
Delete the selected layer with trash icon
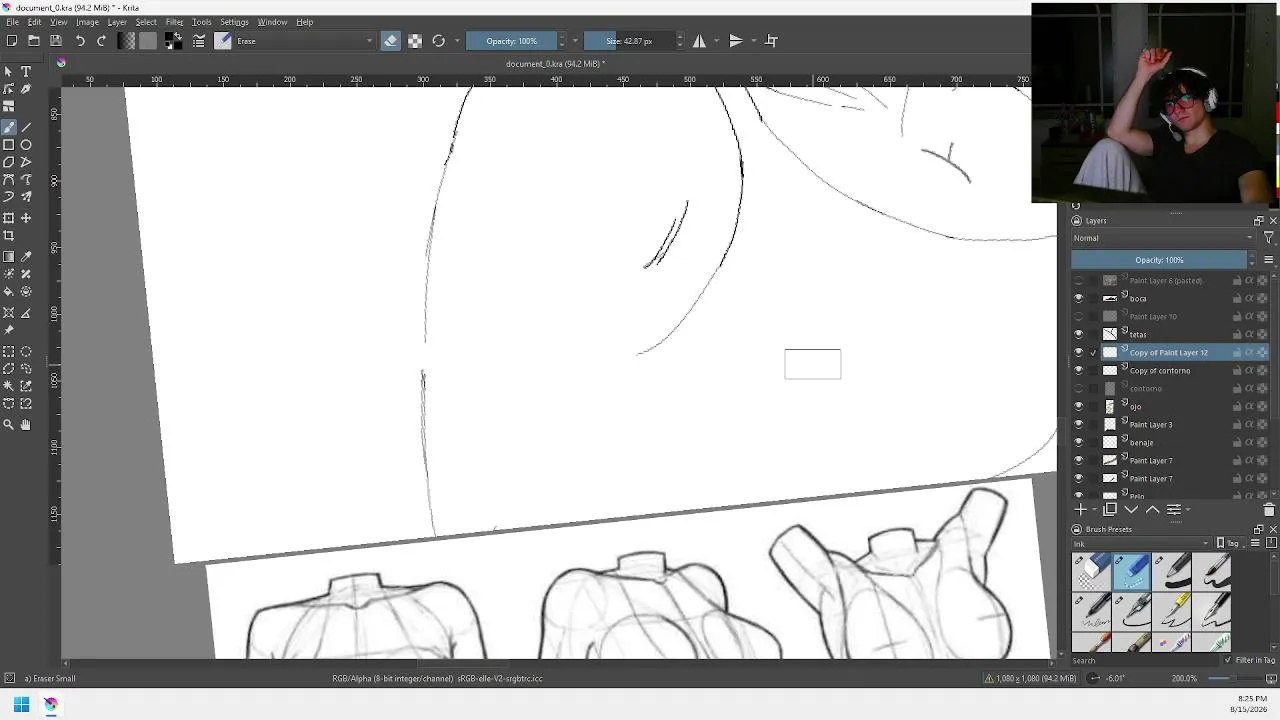point(1269,510)
